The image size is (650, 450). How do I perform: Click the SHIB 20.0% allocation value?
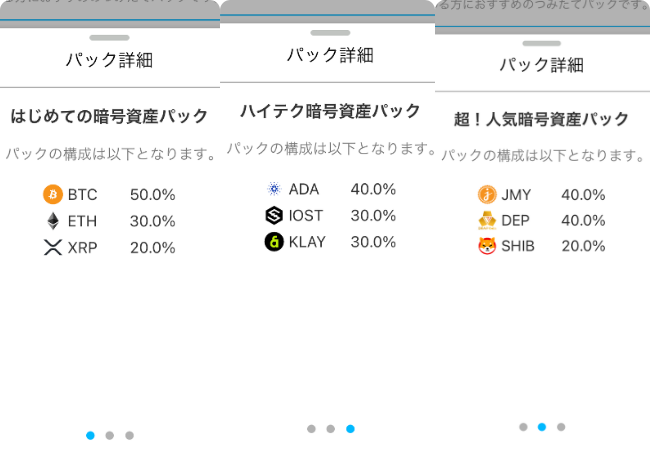pos(583,246)
